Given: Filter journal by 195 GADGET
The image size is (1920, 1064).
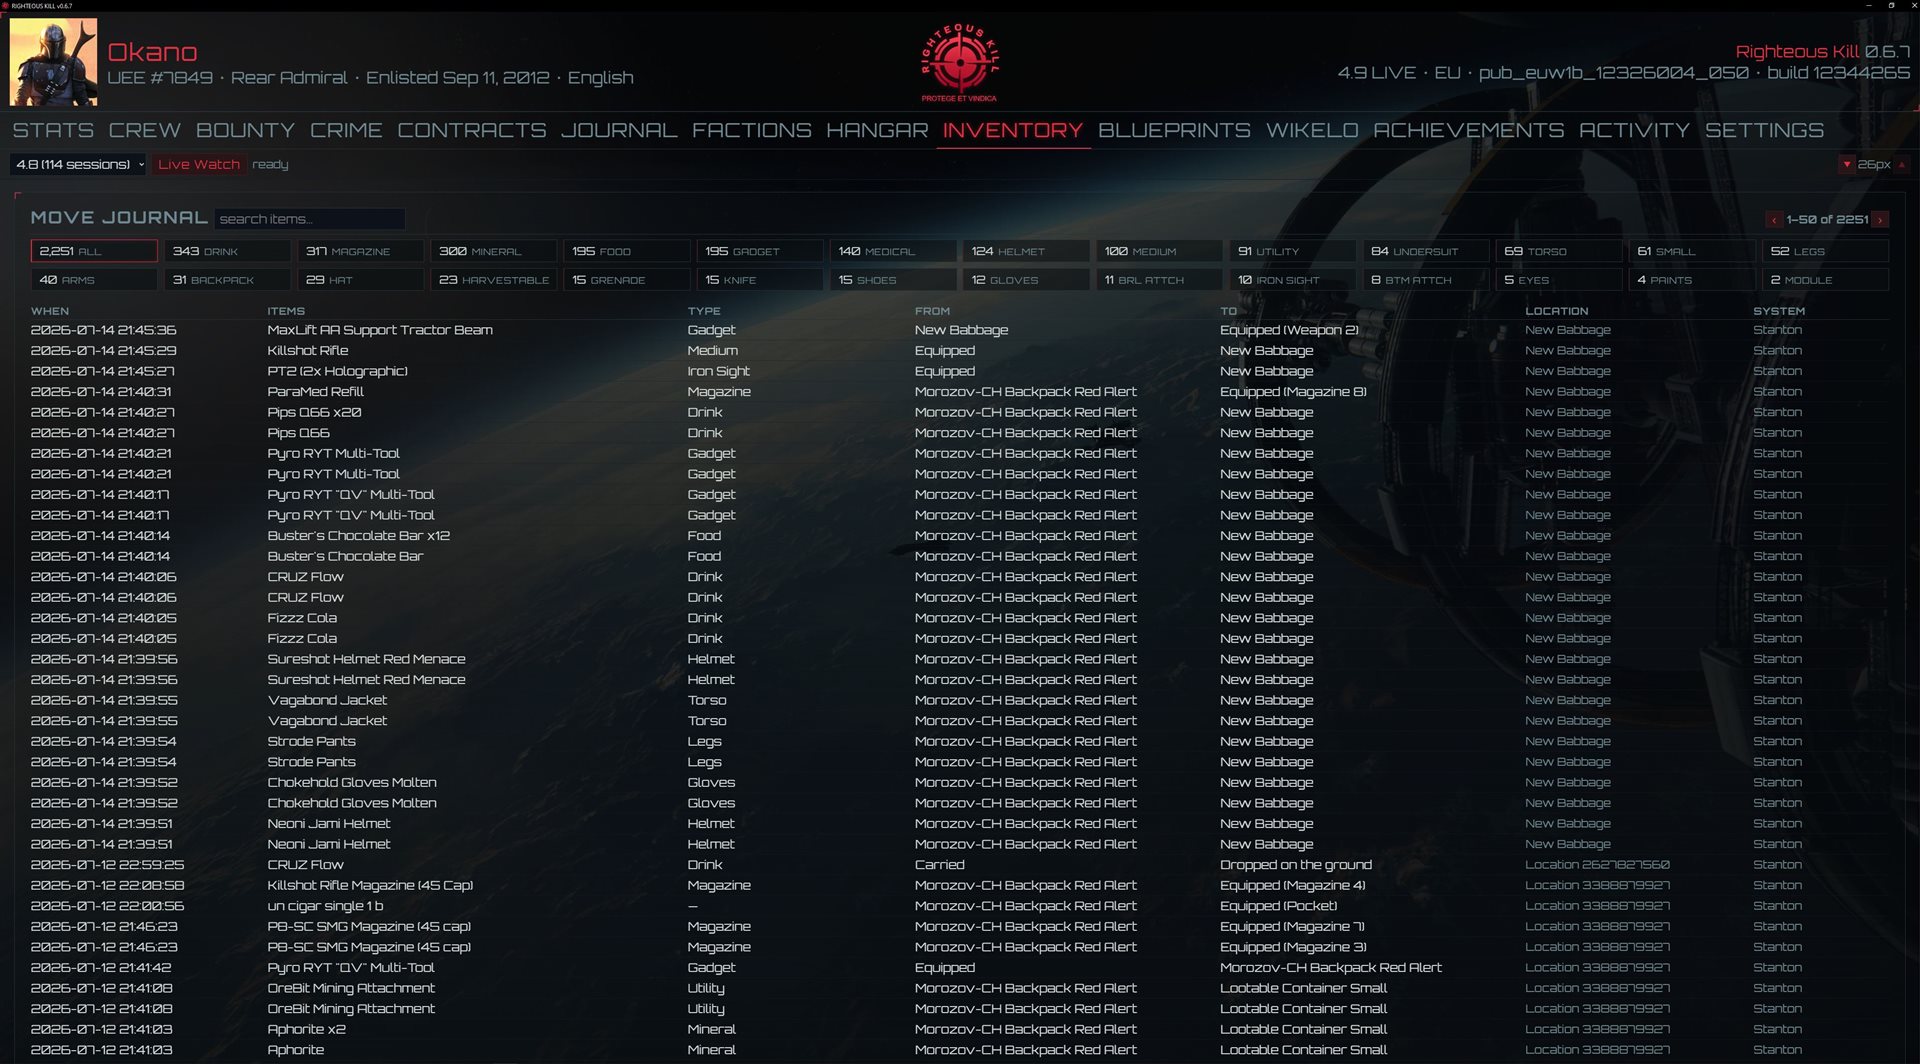Looking at the screenshot, I should [760, 251].
